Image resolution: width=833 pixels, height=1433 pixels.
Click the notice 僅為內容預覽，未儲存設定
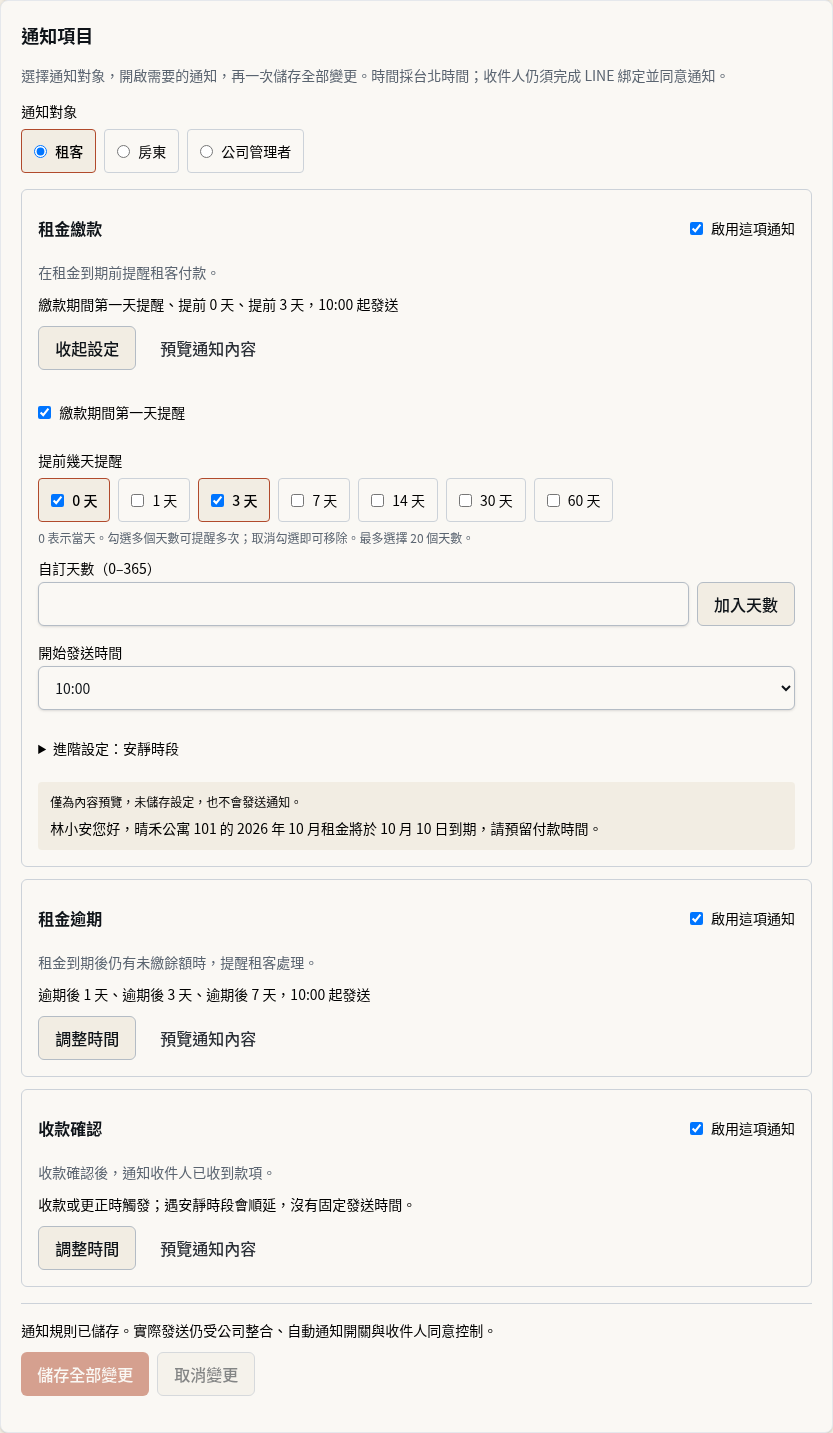[175, 802]
